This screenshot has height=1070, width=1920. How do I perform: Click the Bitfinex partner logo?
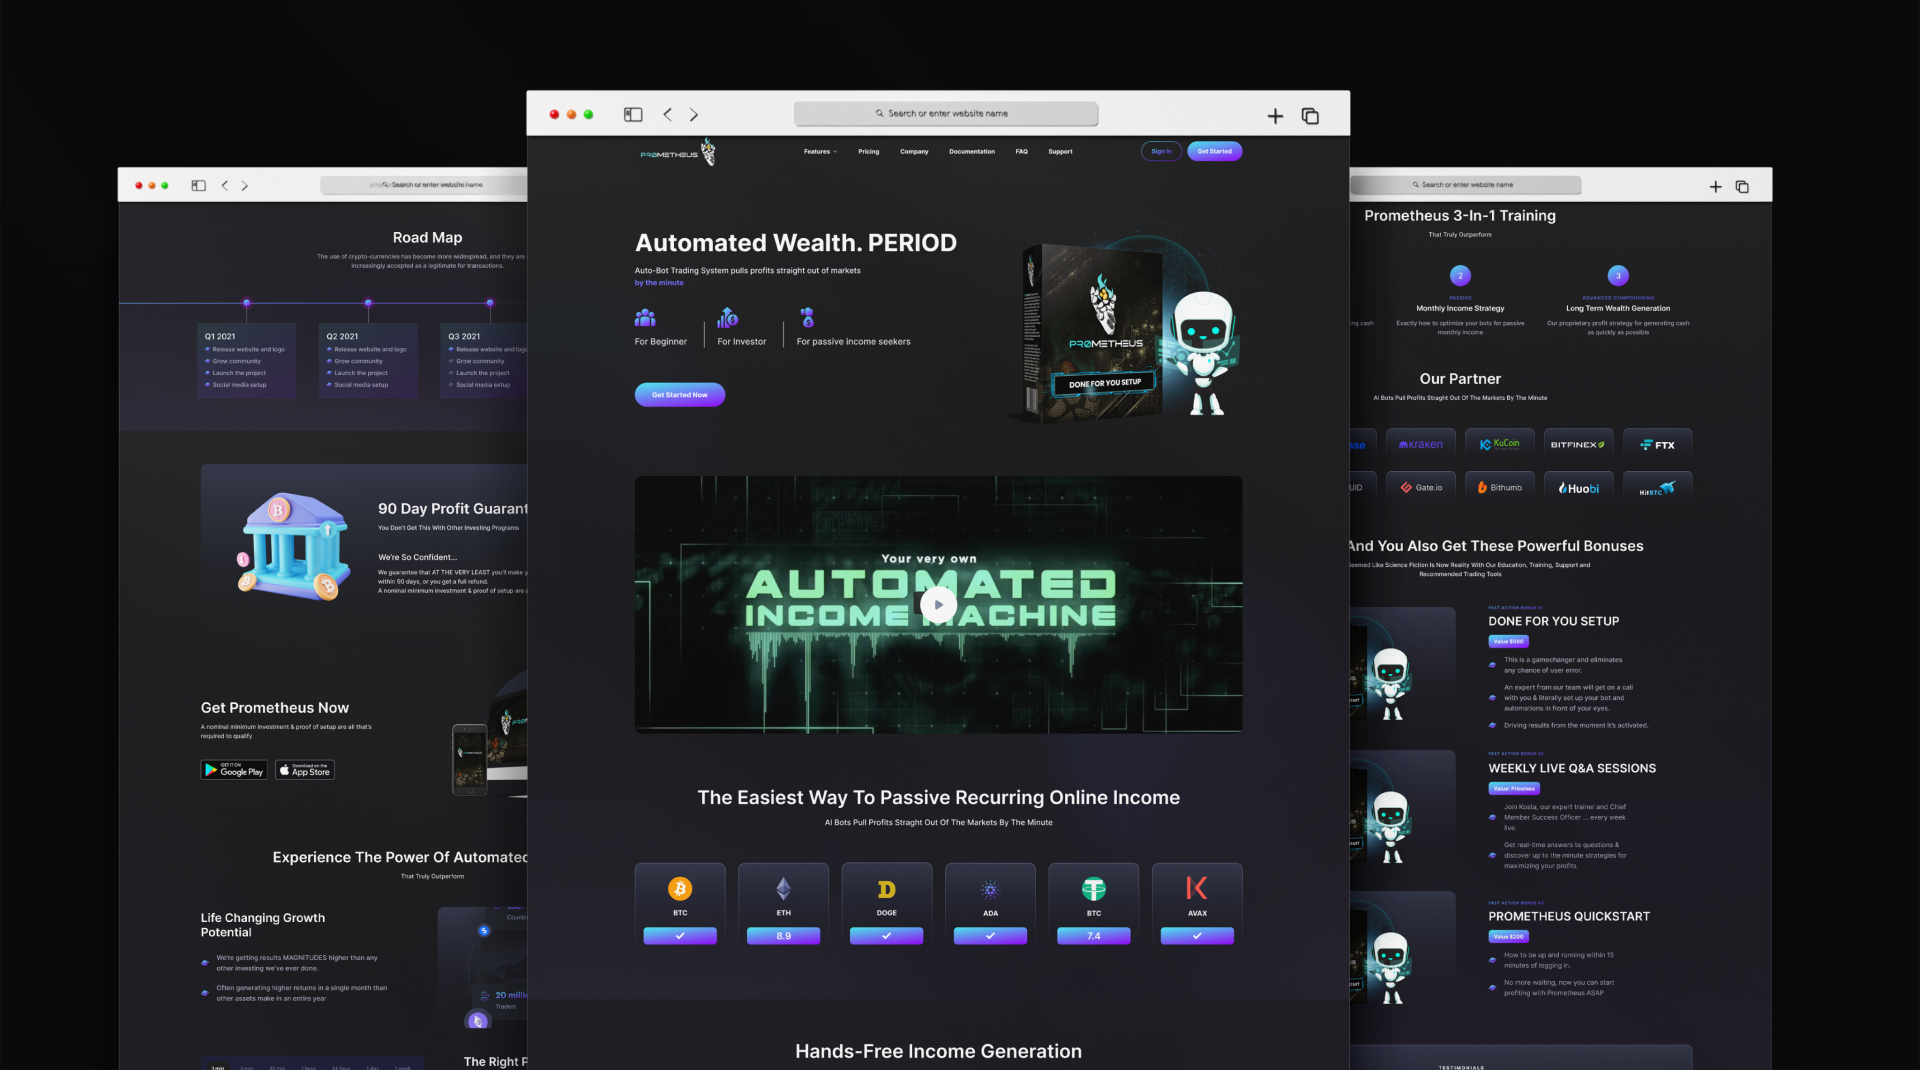click(x=1577, y=444)
